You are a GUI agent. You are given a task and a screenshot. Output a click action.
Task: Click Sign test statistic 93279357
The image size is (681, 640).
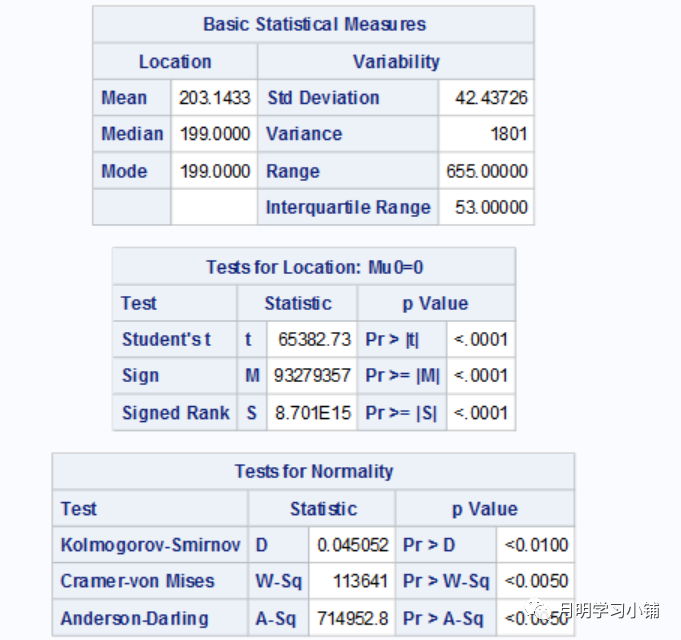tap(312, 376)
